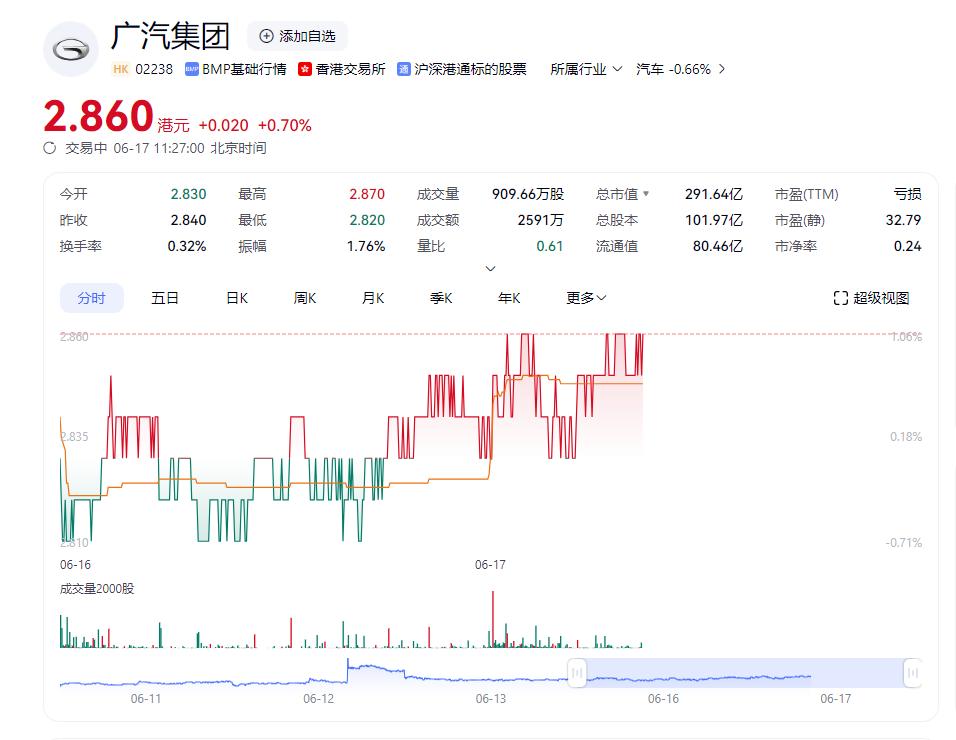This screenshot has height=740, width=956.
Task: Click the 06-17 date on overview timeline
Action: (x=836, y=699)
